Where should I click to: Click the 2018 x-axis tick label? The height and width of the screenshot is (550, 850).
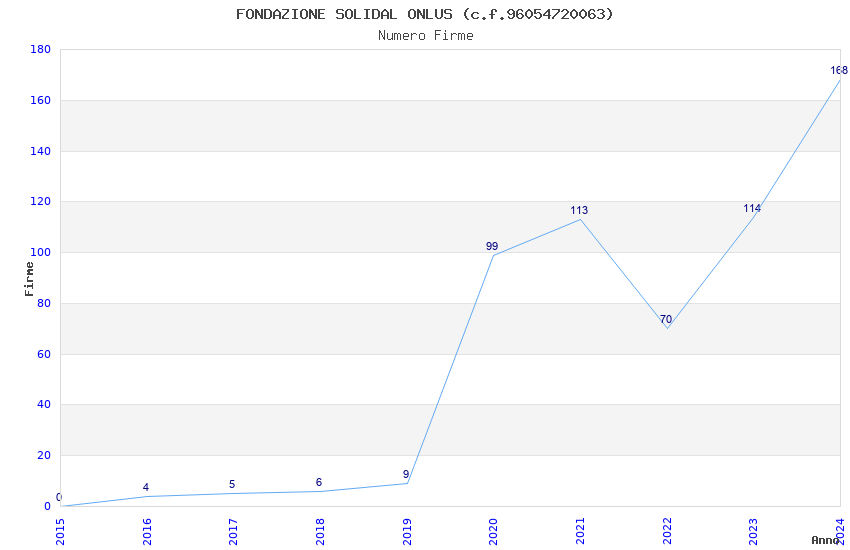(320, 532)
